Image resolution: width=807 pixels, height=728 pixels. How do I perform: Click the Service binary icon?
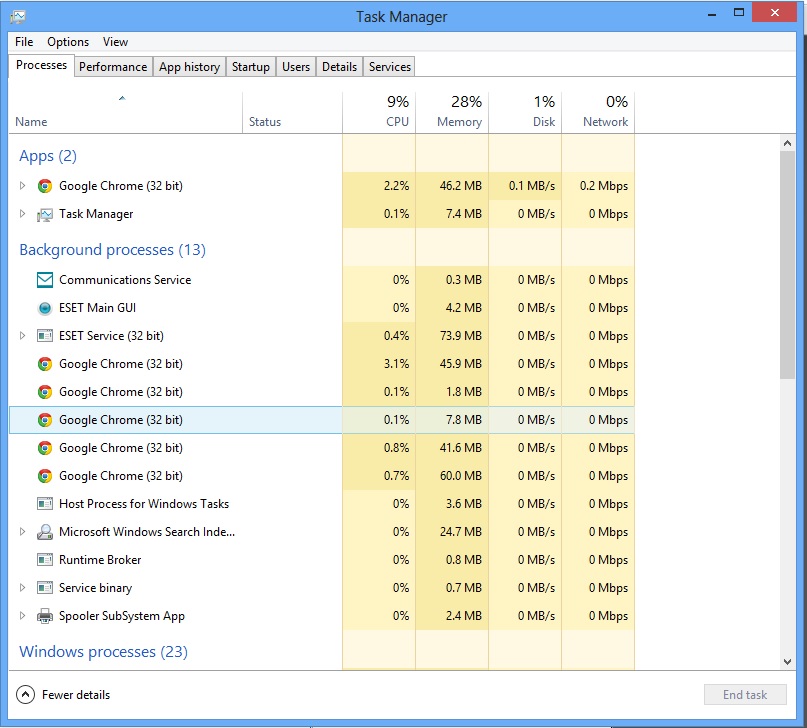coord(45,588)
